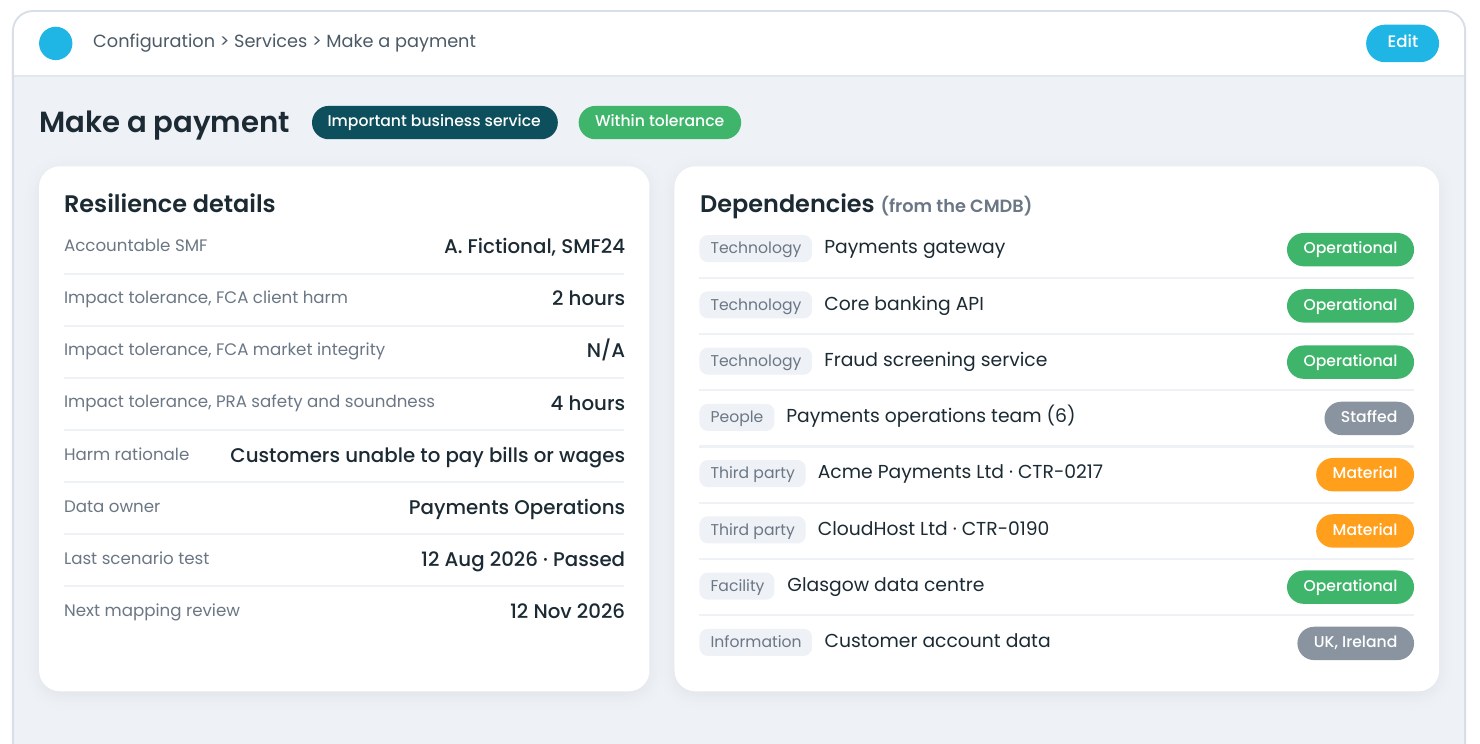Open the Configuration breadcrumb link
The image size is (1480, 744).
point(154,42)
